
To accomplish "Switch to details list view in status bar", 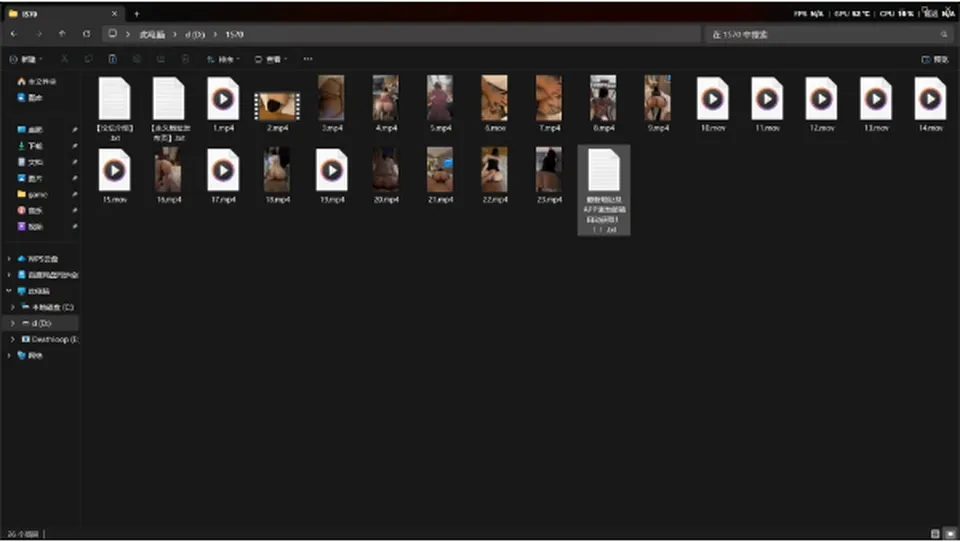I will point(935,534).
